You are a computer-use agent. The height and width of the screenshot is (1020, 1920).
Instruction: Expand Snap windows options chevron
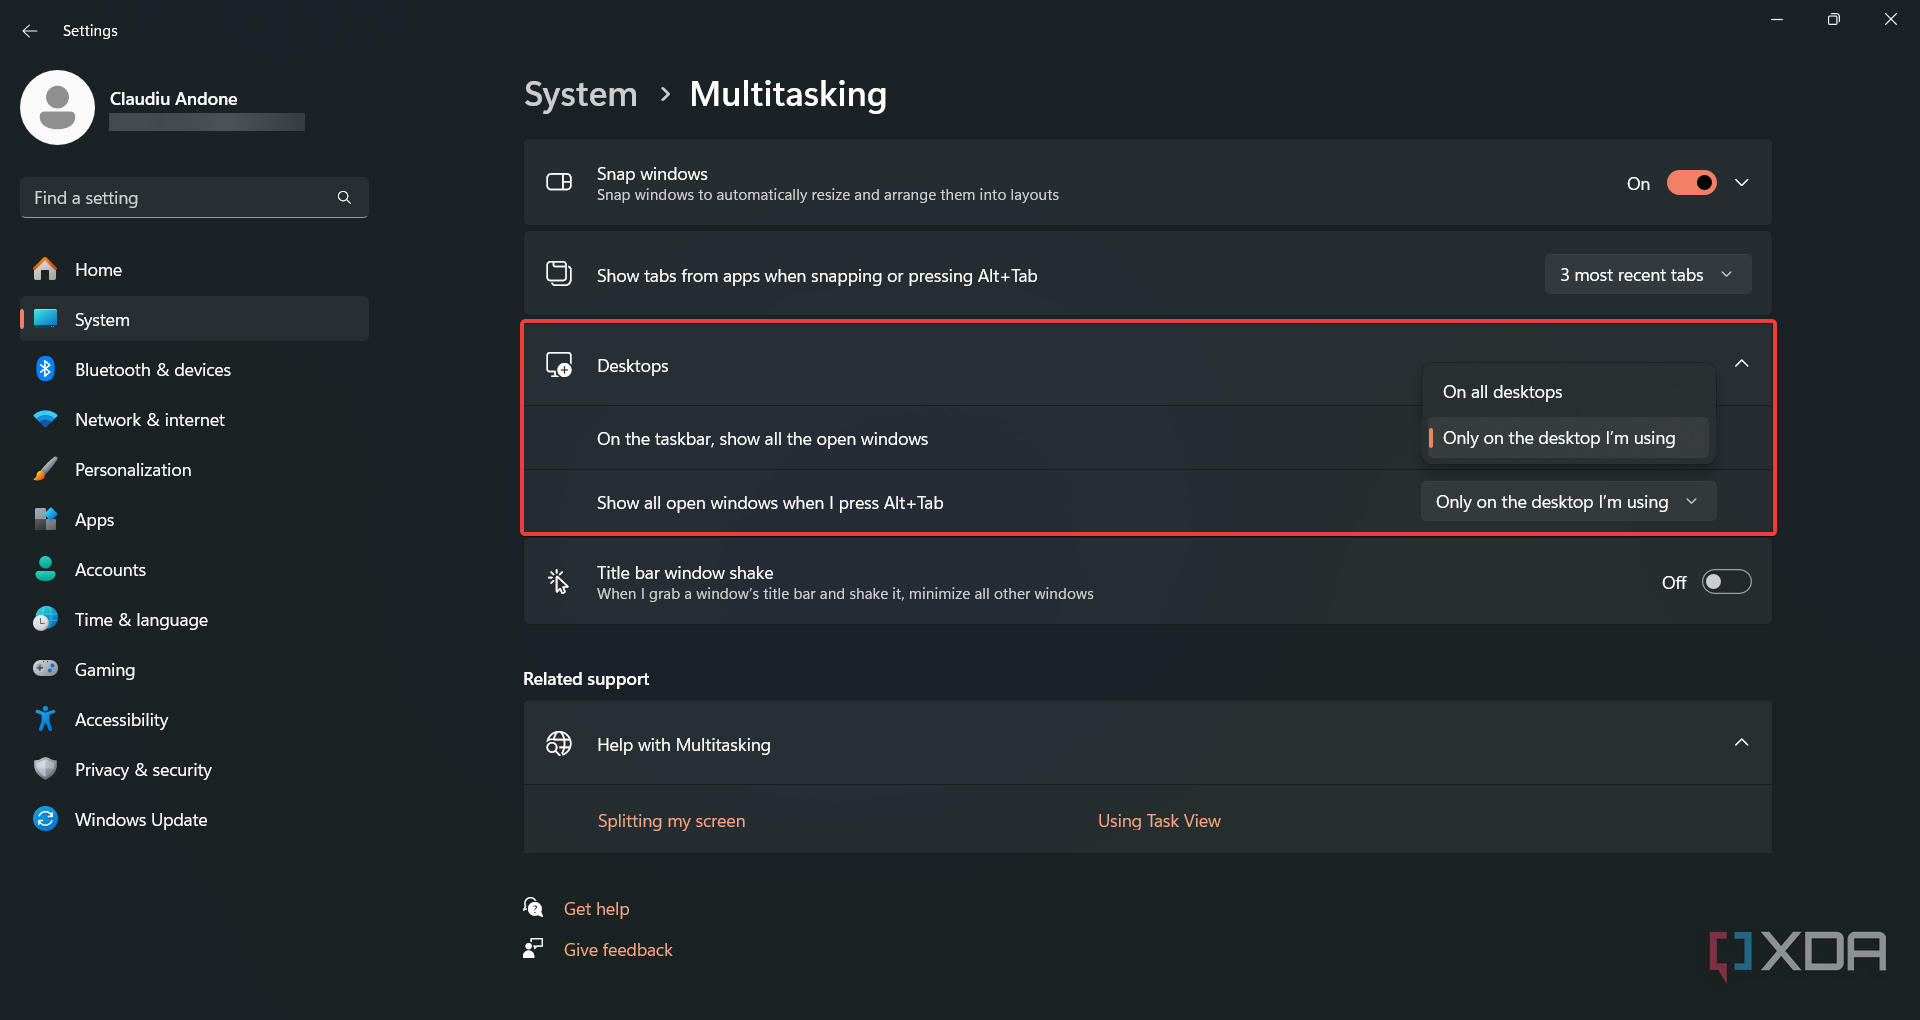1742,183
